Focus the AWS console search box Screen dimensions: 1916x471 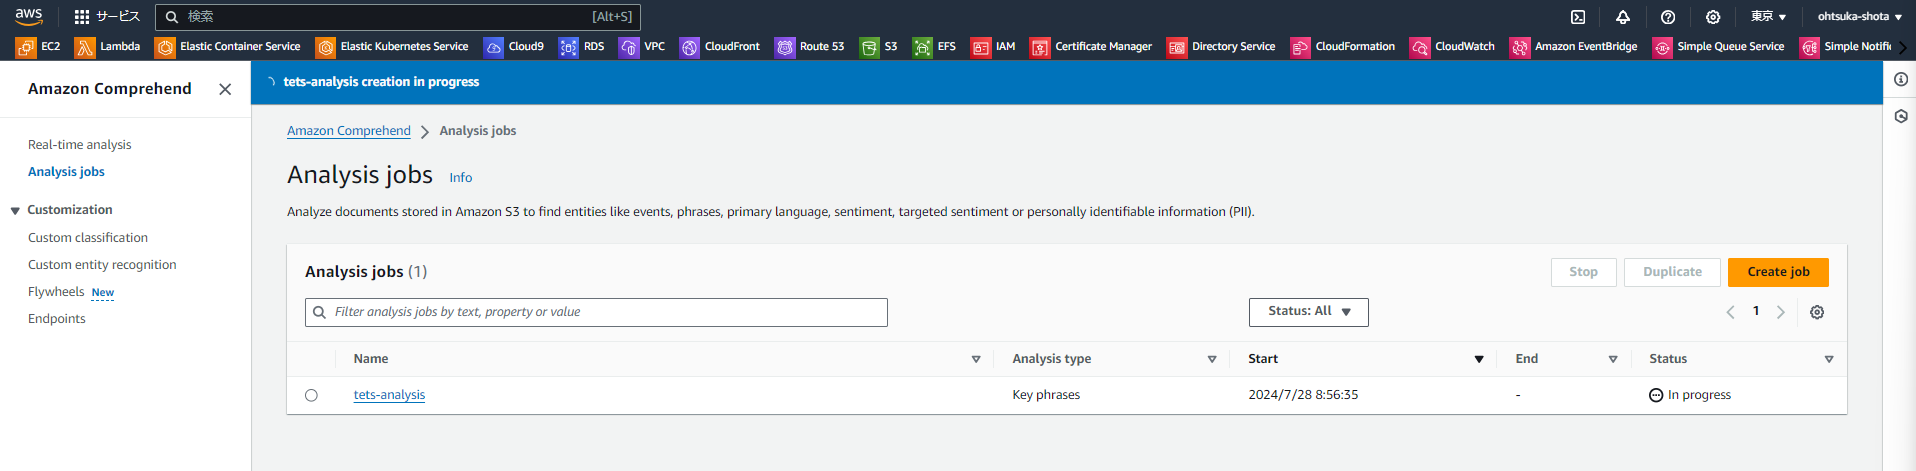click(x=398, y=17)
